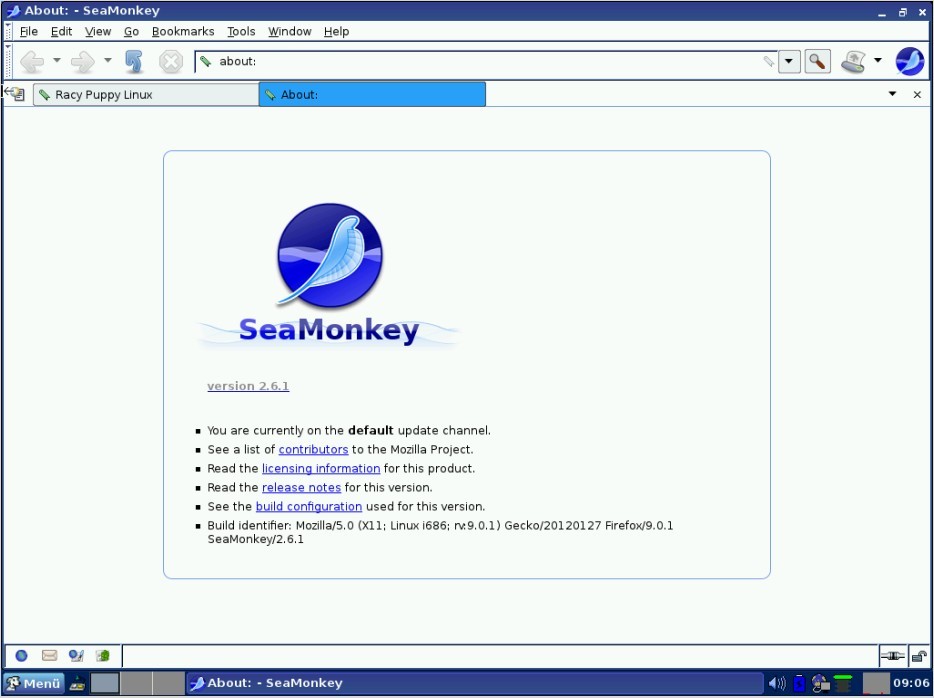This screenshot has width=934, height=698.
Task: Click the Search magnifier button
Action: (x=818, y=61)
